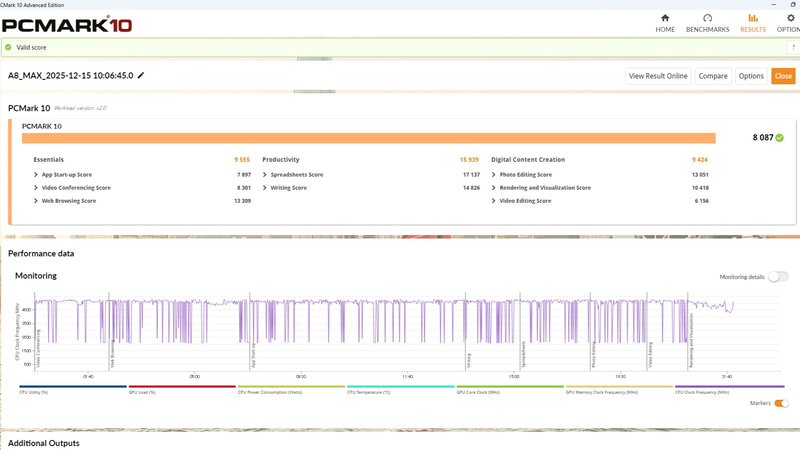Viewport: 800px width, 450px height.
Task: Expand the Web Browsing Score row
Action: 36,201
